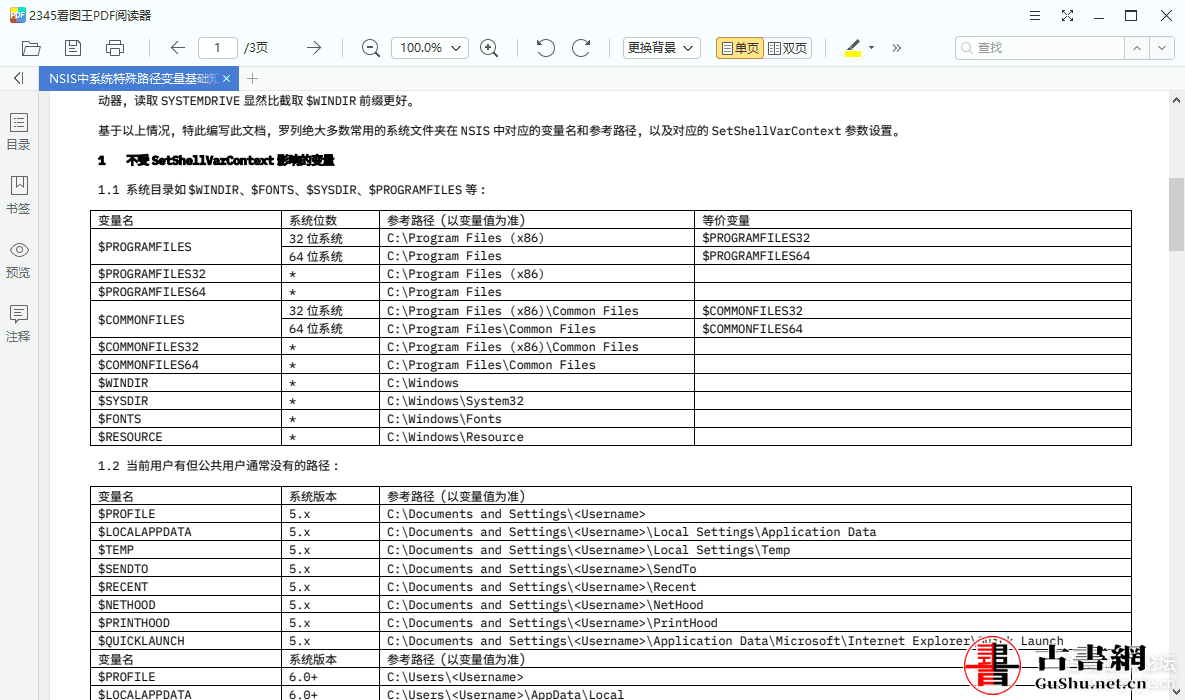Click the Open file folder icon
Image resolution: width=1185 pixels, height=700 pixels.
tap(31, 48)
